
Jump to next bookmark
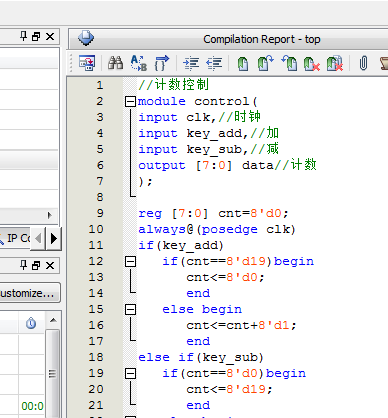266,63
